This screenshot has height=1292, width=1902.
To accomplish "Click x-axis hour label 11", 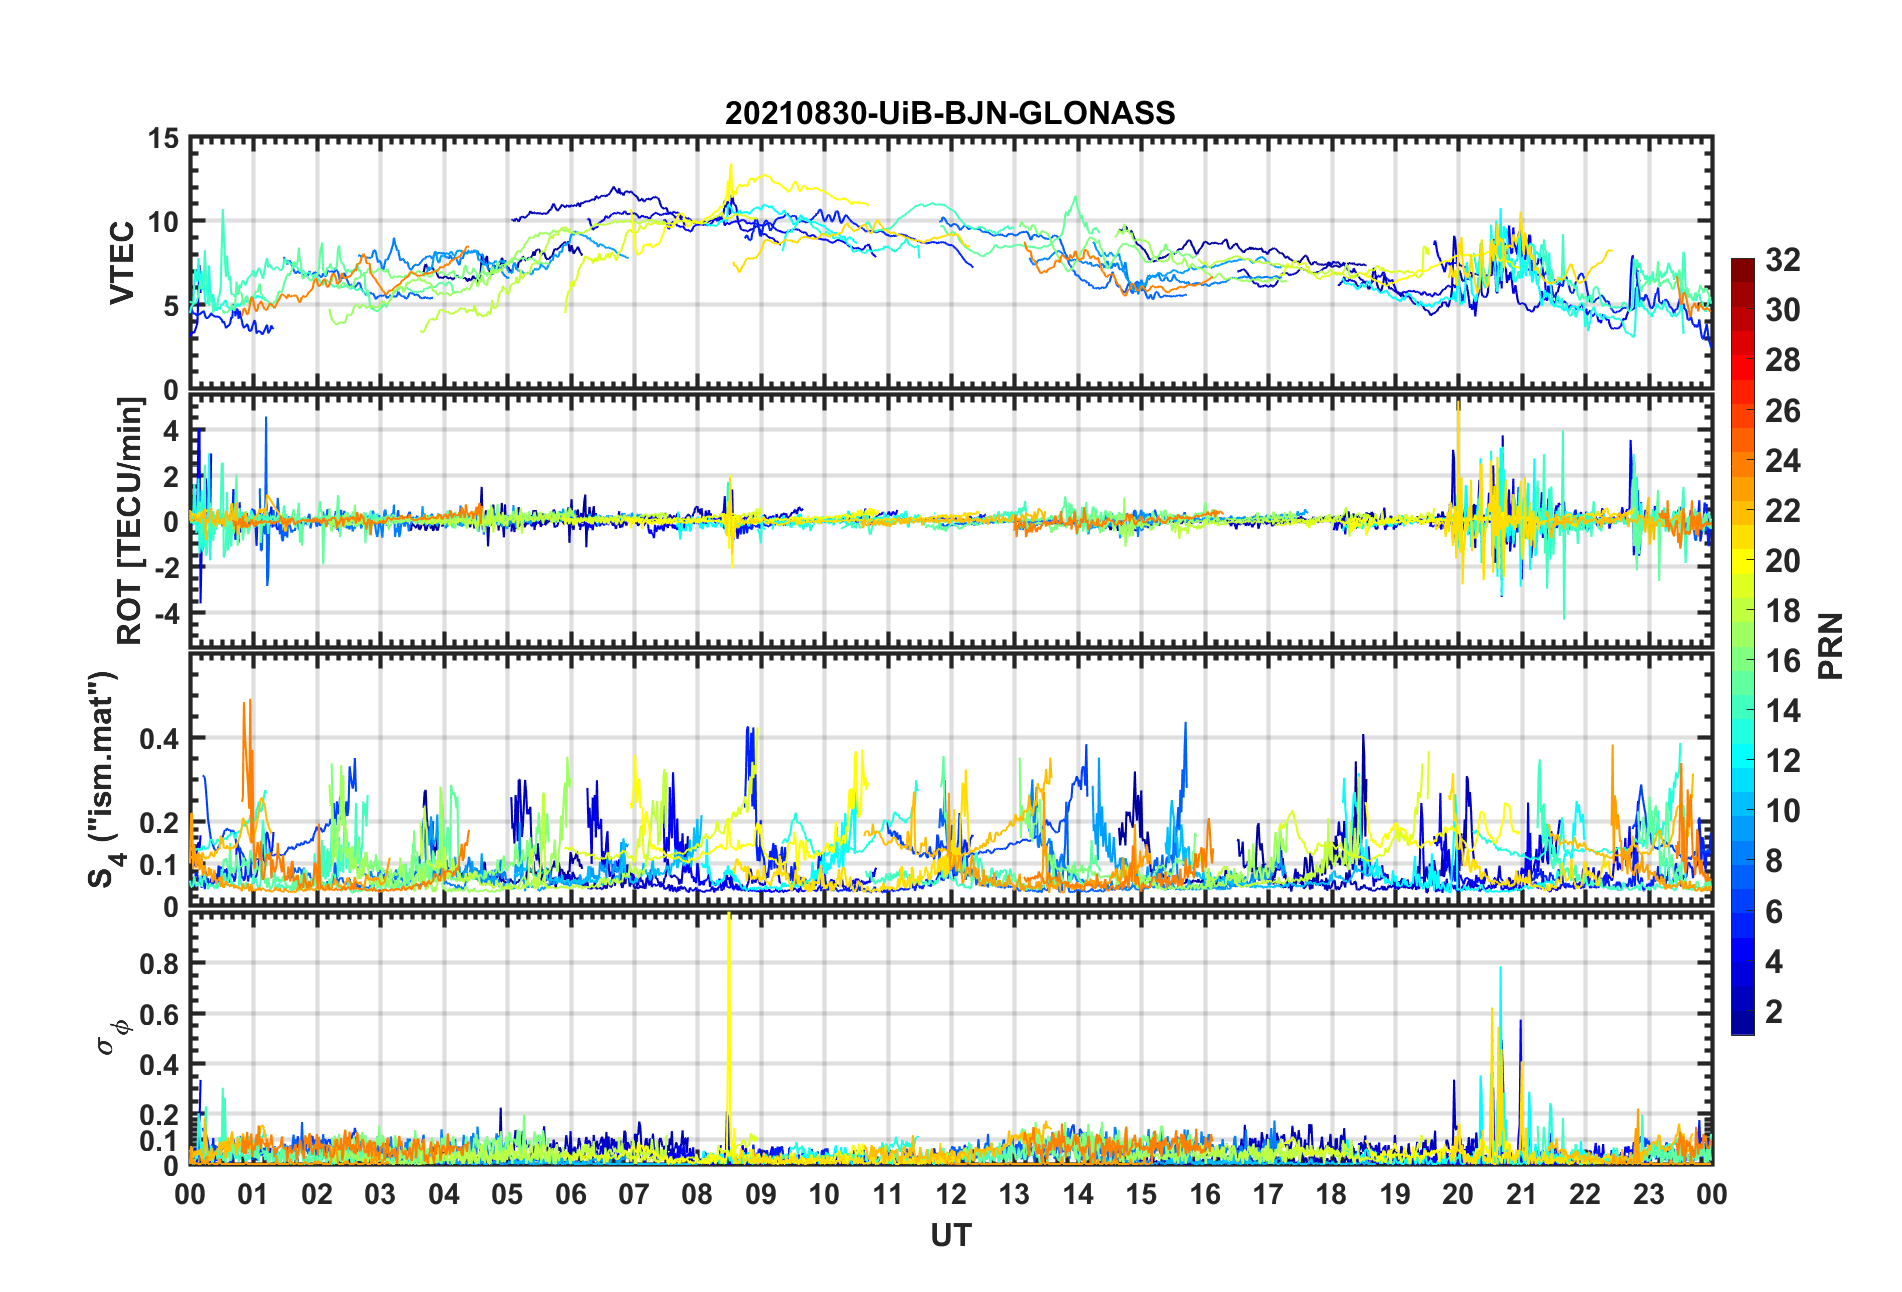I will (888, 1194).
